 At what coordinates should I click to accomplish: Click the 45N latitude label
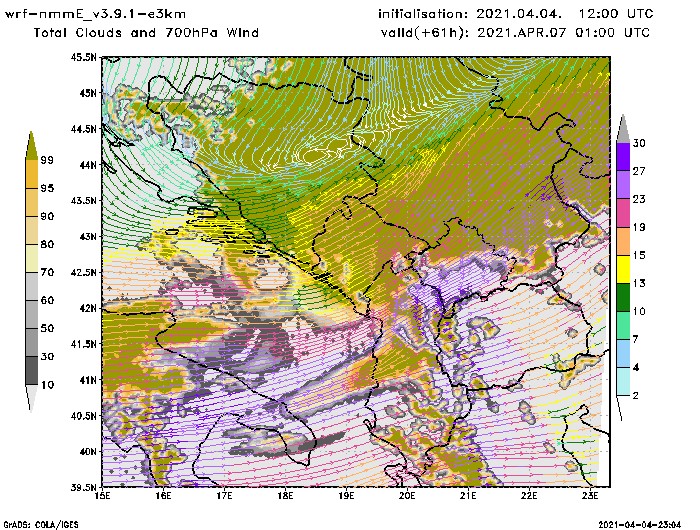click(88, 93)
